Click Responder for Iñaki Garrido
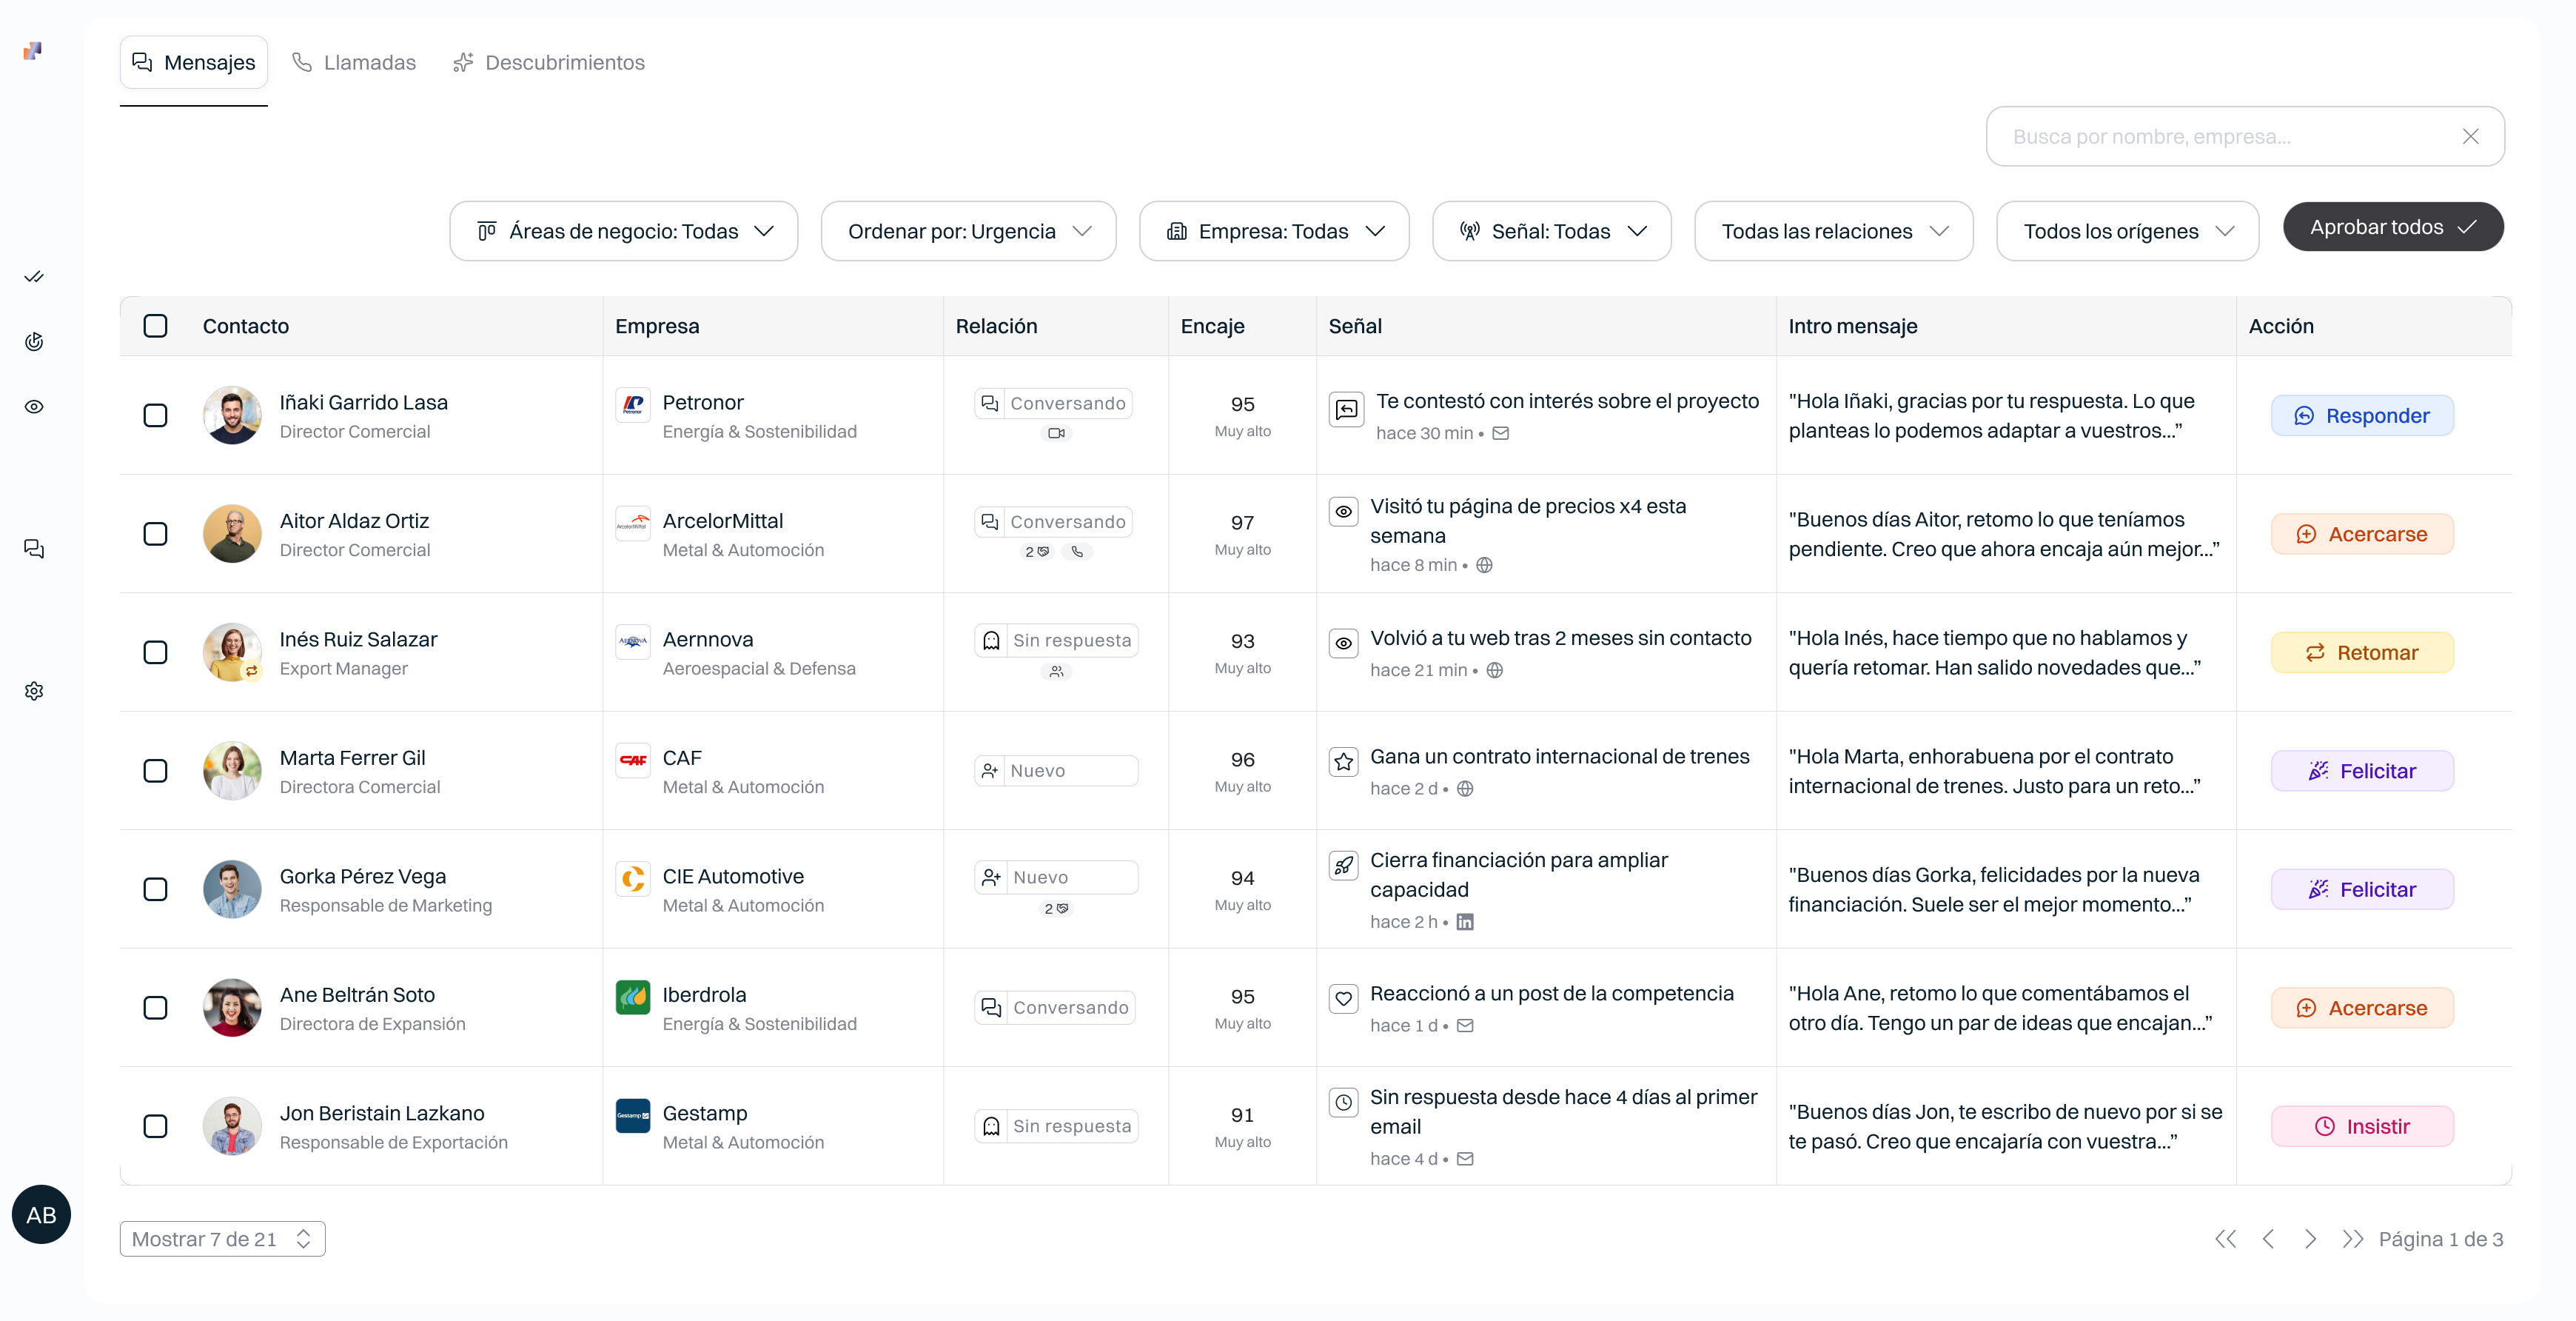 (2362, 415)
